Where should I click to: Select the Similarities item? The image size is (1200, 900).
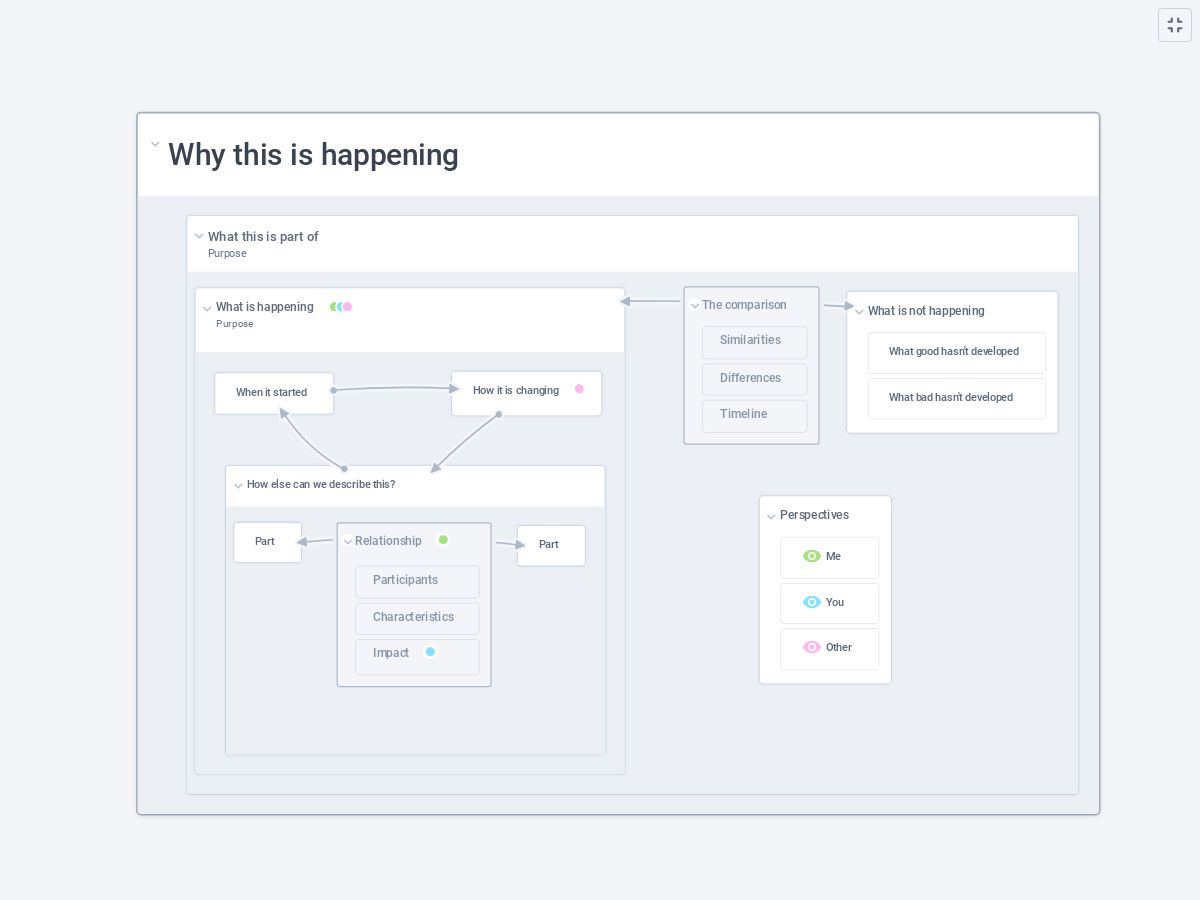click(754, 342)
